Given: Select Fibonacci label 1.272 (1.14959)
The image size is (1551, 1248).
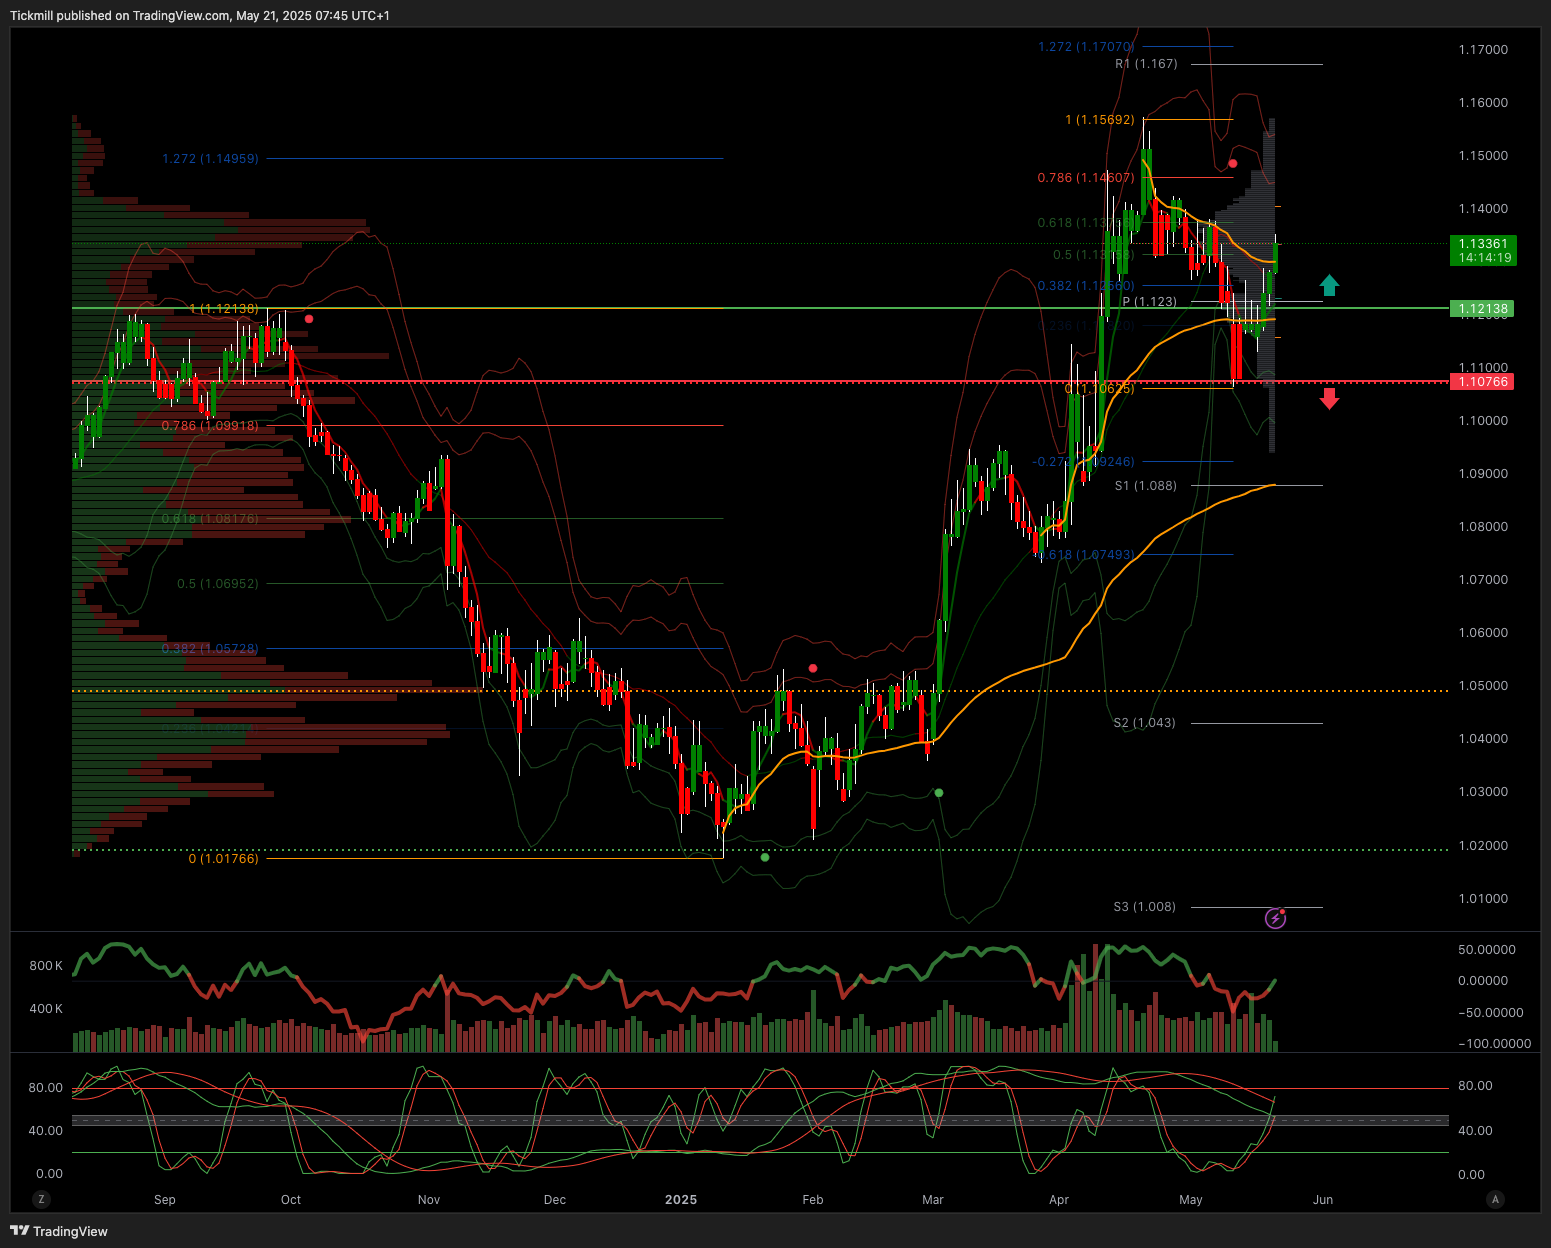Looking at the screenshot, I should [x=210, y=159].
